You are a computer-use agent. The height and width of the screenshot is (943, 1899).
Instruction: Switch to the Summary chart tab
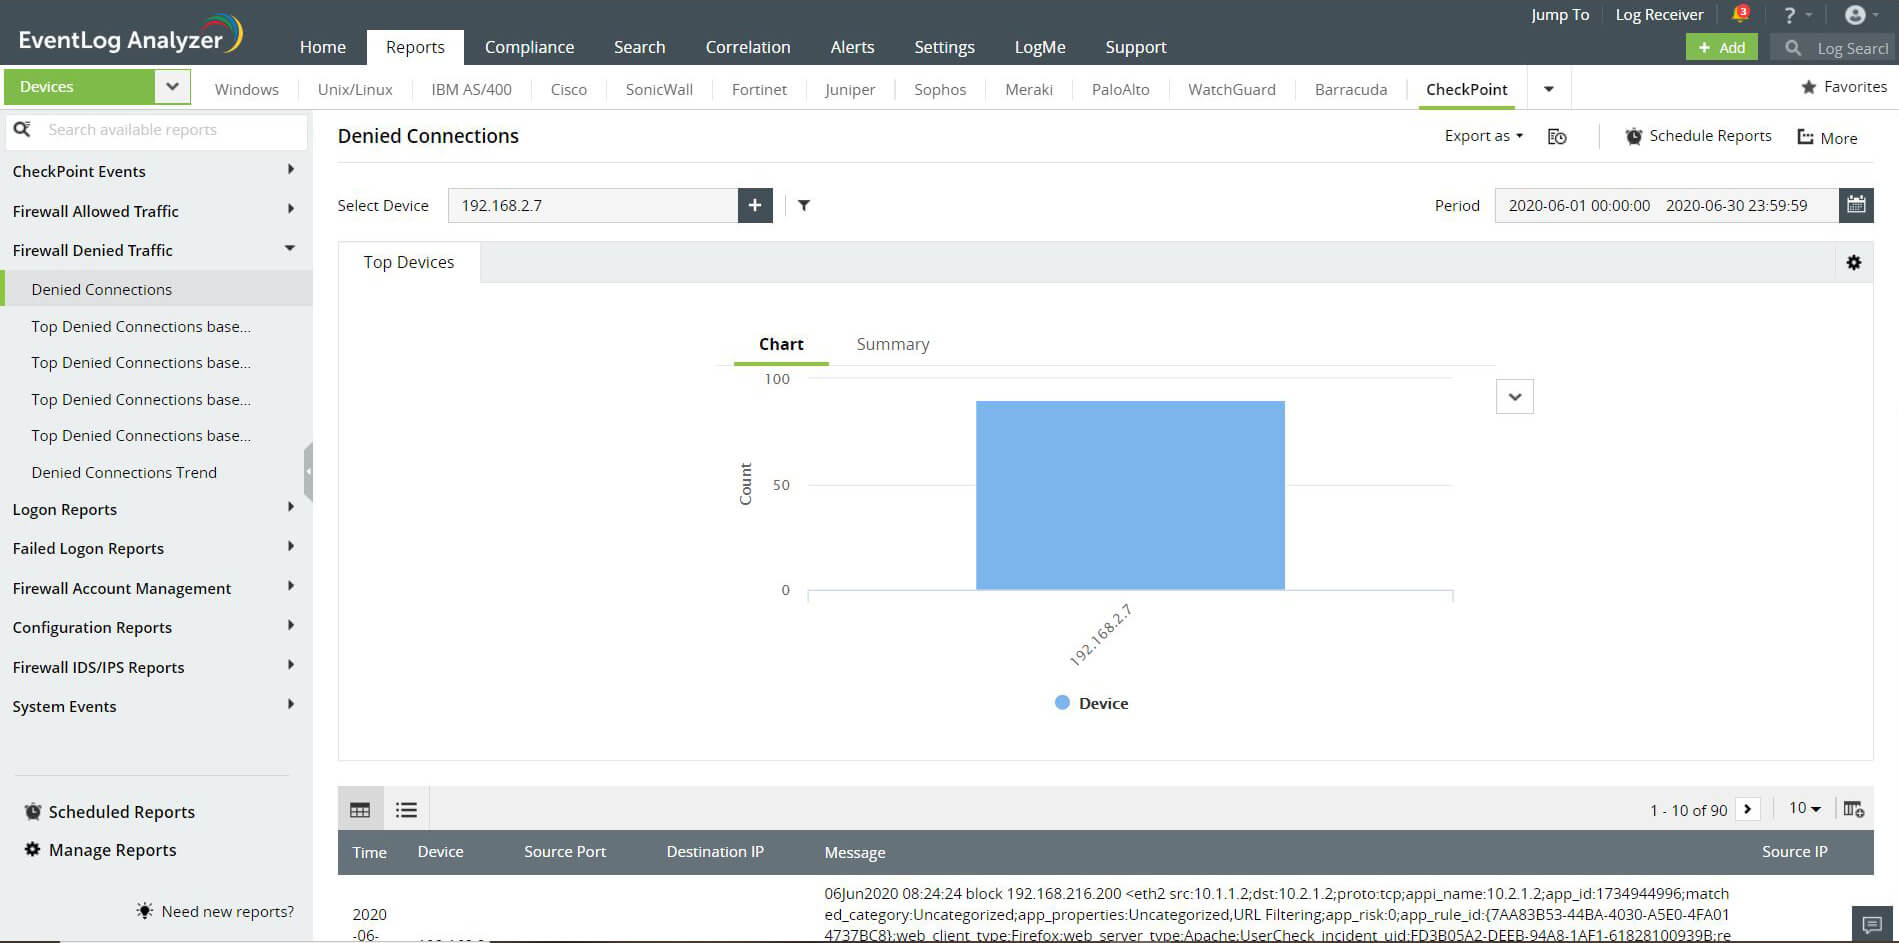(x=893, y=344)
